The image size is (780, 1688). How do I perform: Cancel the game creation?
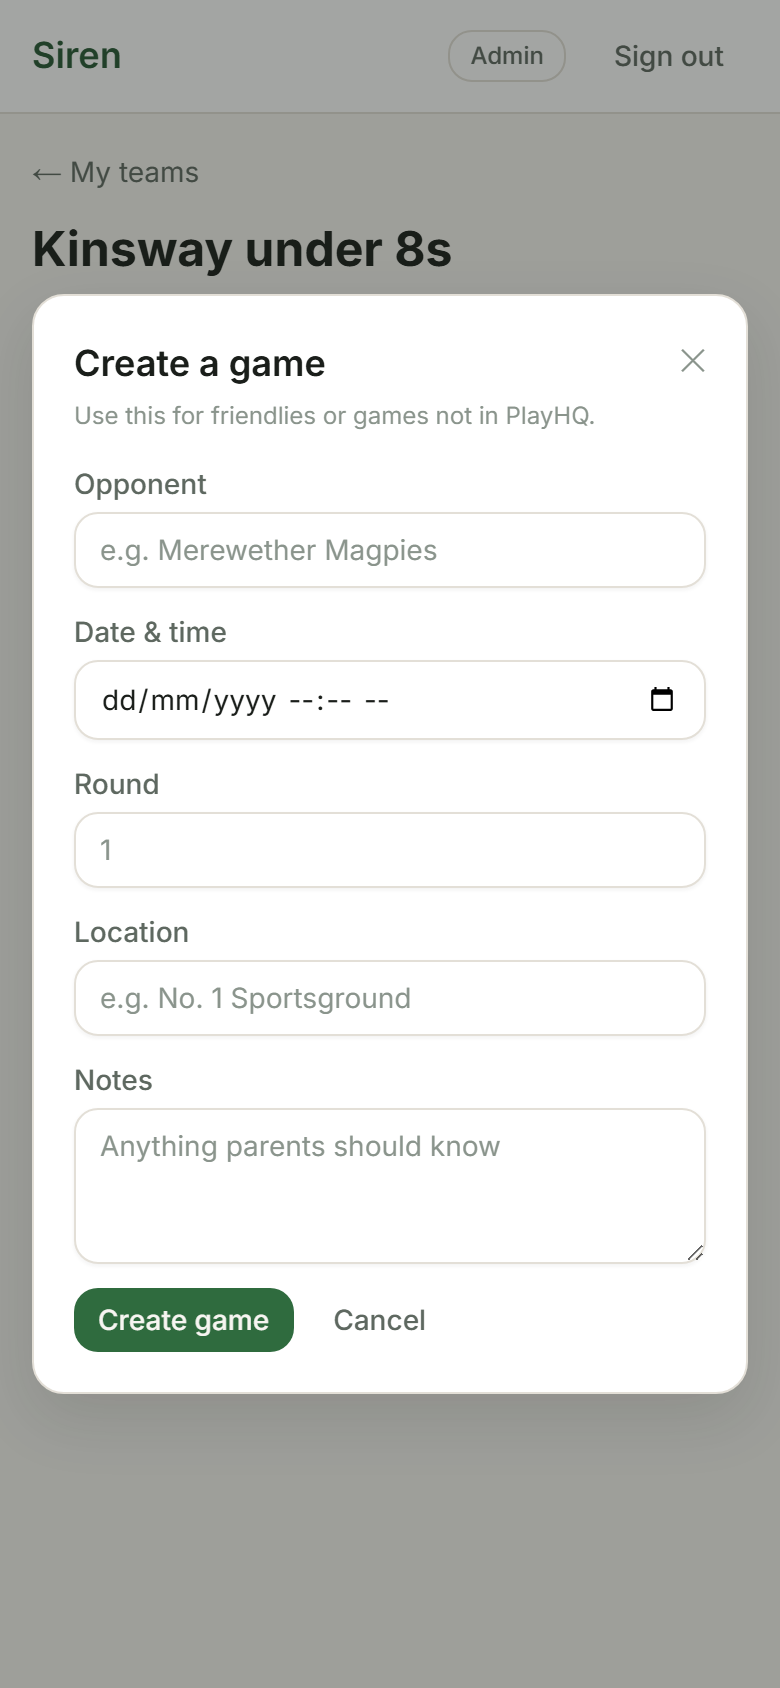pyautogui.click(x=379, y=1320)
